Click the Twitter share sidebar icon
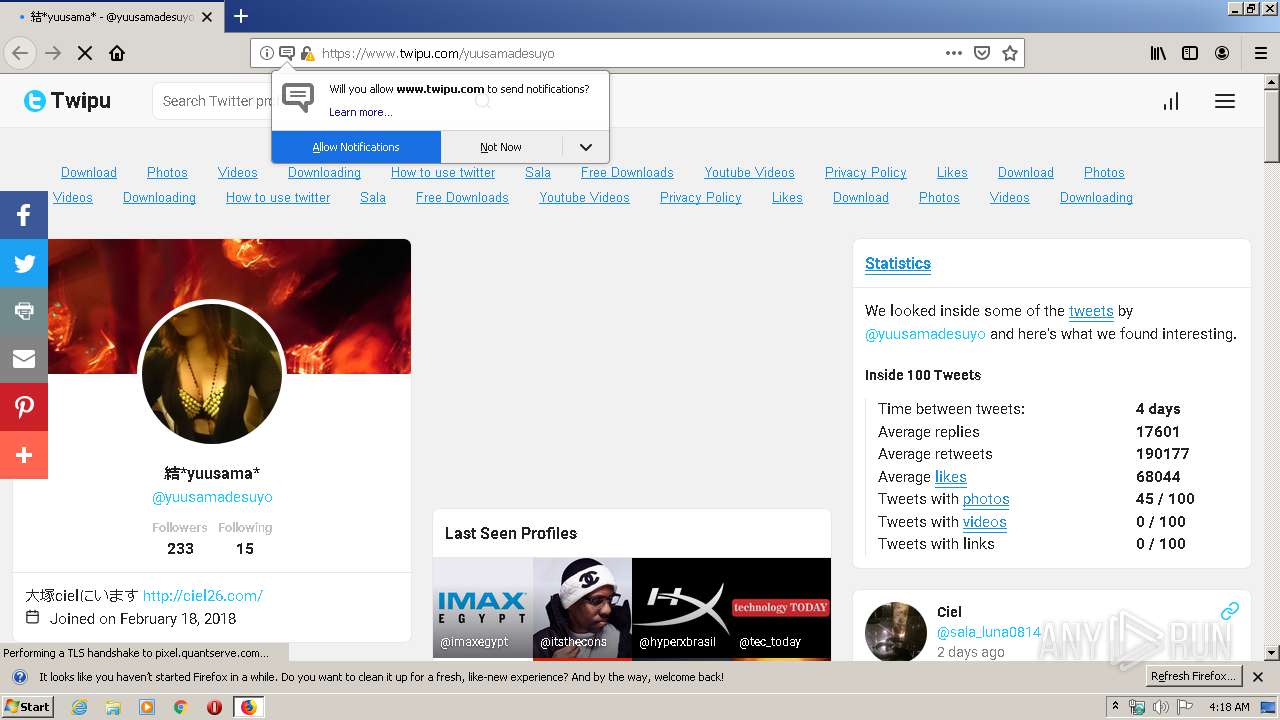The height and width of the screenshot is (720, 1280). tap(24, 263)
